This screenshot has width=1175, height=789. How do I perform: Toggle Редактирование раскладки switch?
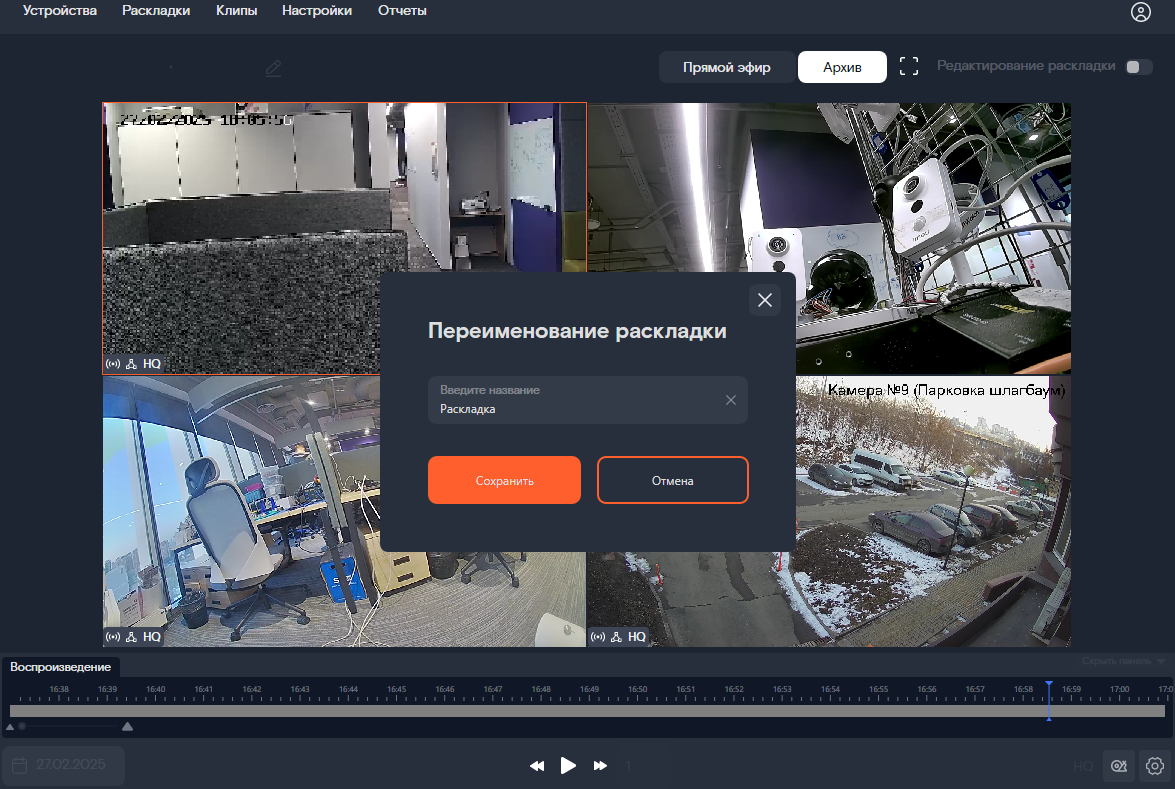coord(1138,67)
